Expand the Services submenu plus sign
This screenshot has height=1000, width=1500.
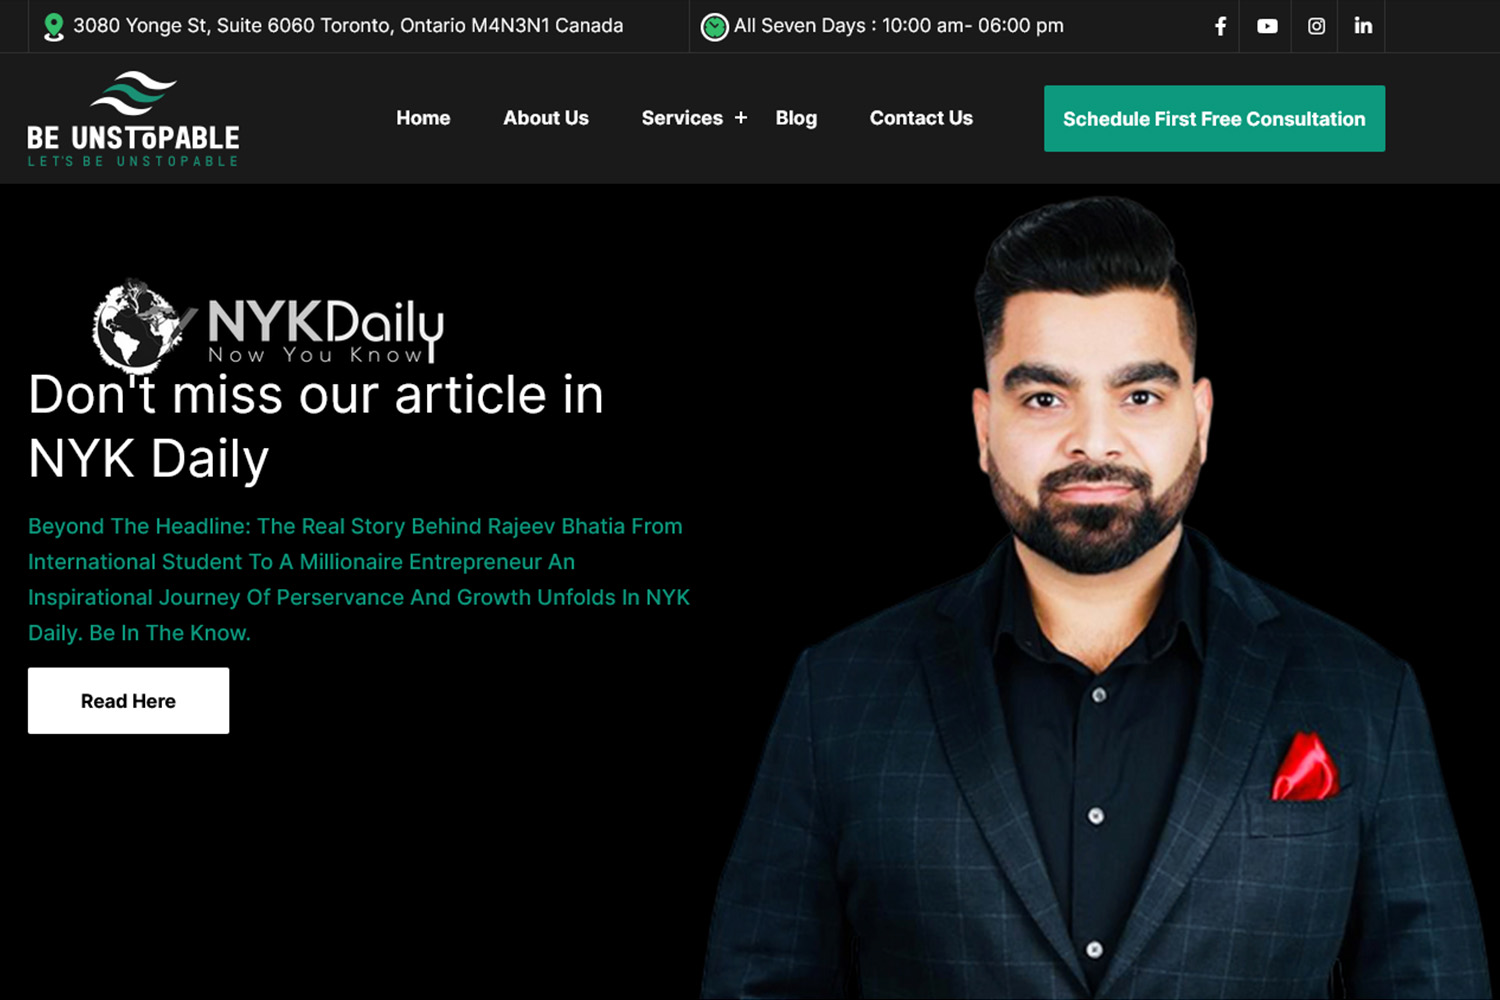(x=741, y=118)
